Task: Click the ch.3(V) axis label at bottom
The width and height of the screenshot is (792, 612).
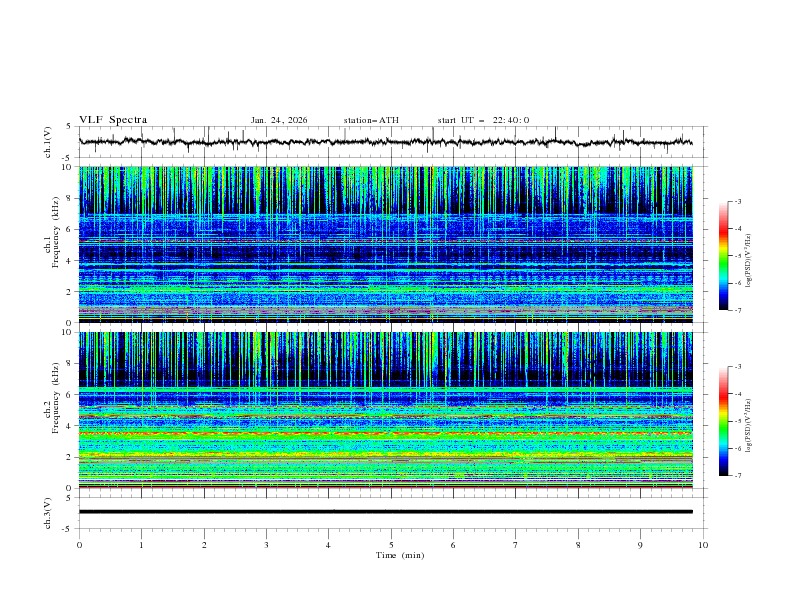Action: click(48, 512)
